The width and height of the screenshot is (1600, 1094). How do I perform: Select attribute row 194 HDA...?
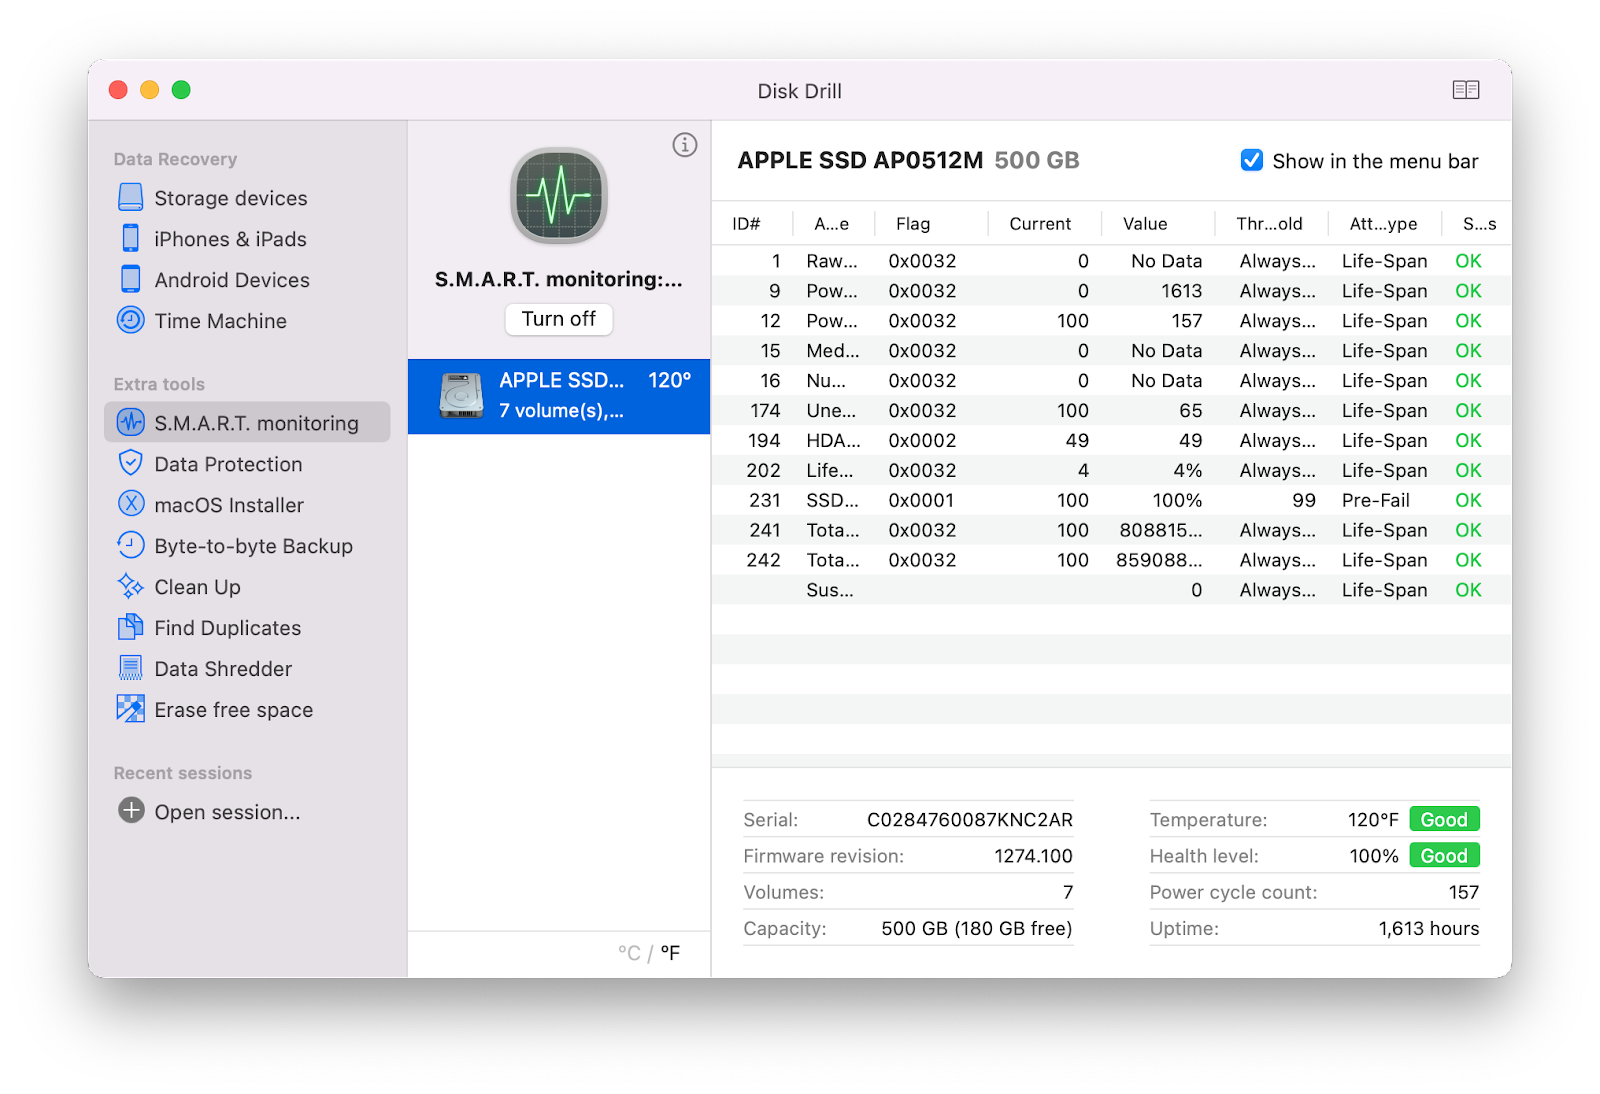pyautogui.click(x=1111, y=440)
